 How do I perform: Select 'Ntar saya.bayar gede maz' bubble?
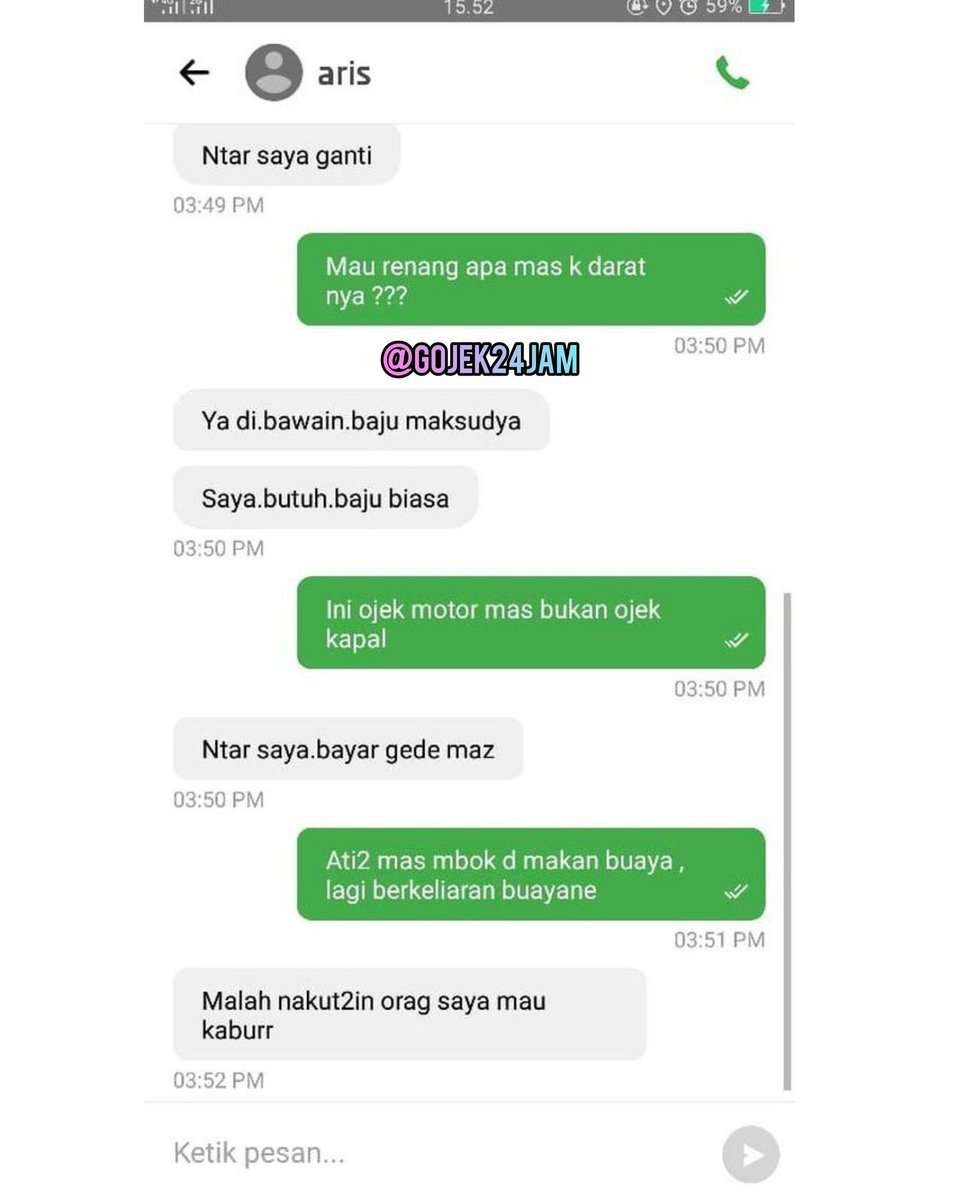pyautogui.click(x=348, y=749)
